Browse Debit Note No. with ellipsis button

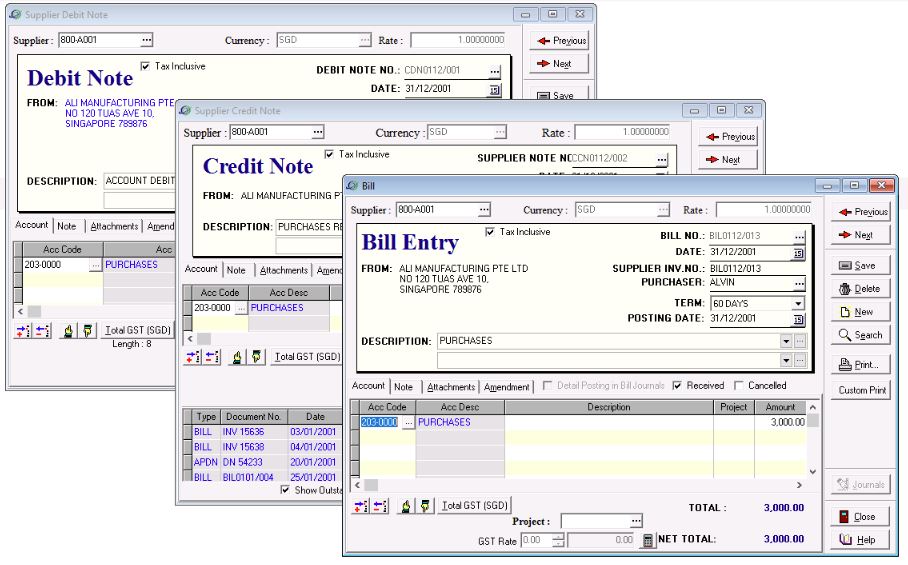coord(494,71)
